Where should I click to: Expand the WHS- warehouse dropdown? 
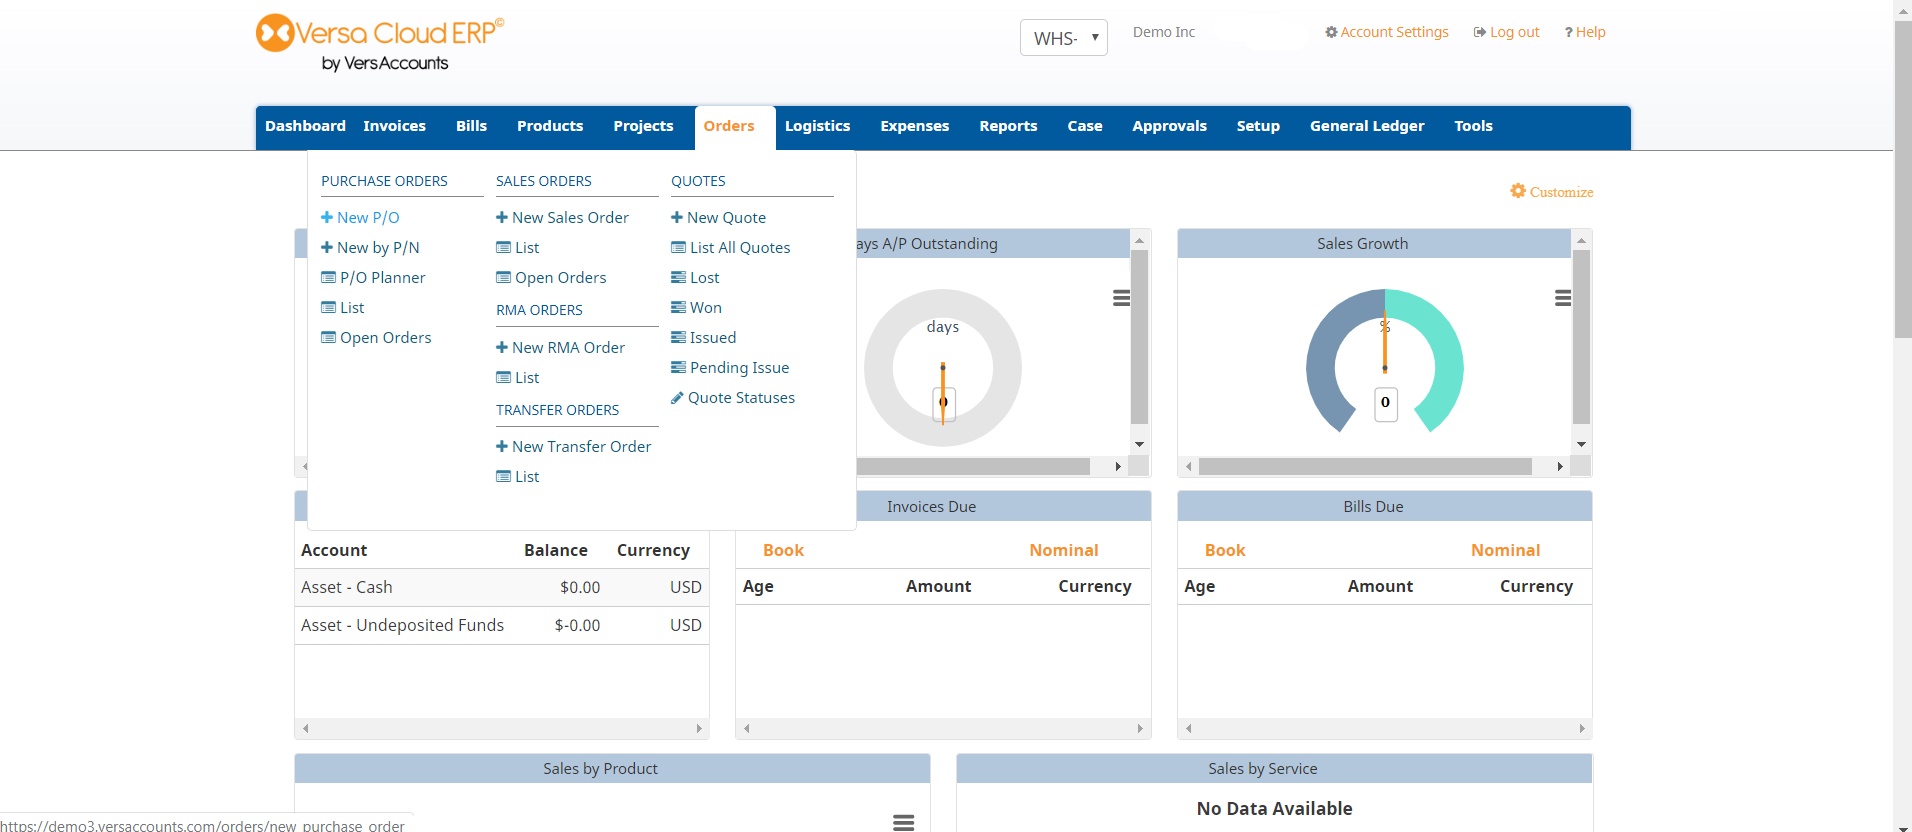[1063, 38]
